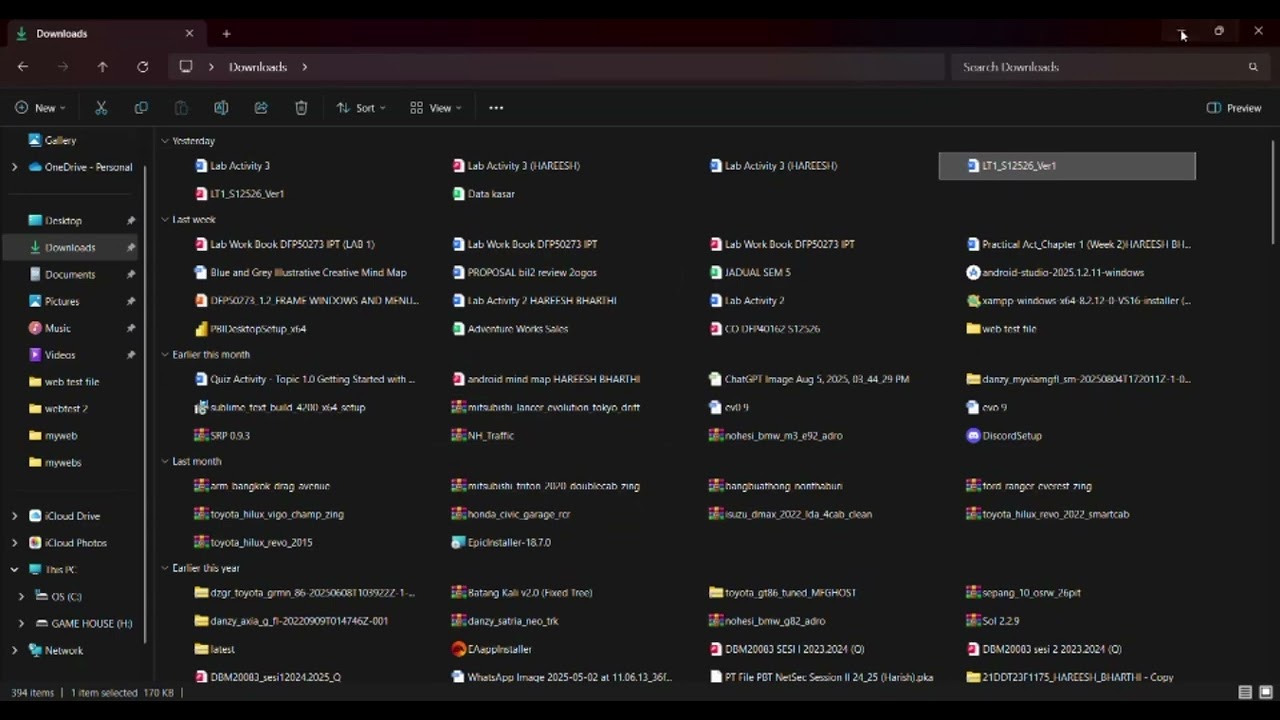The height and width of the screenshot is (720, 1280).
Task: Refresh the Downloads folder
Action: tap(142, 67)
